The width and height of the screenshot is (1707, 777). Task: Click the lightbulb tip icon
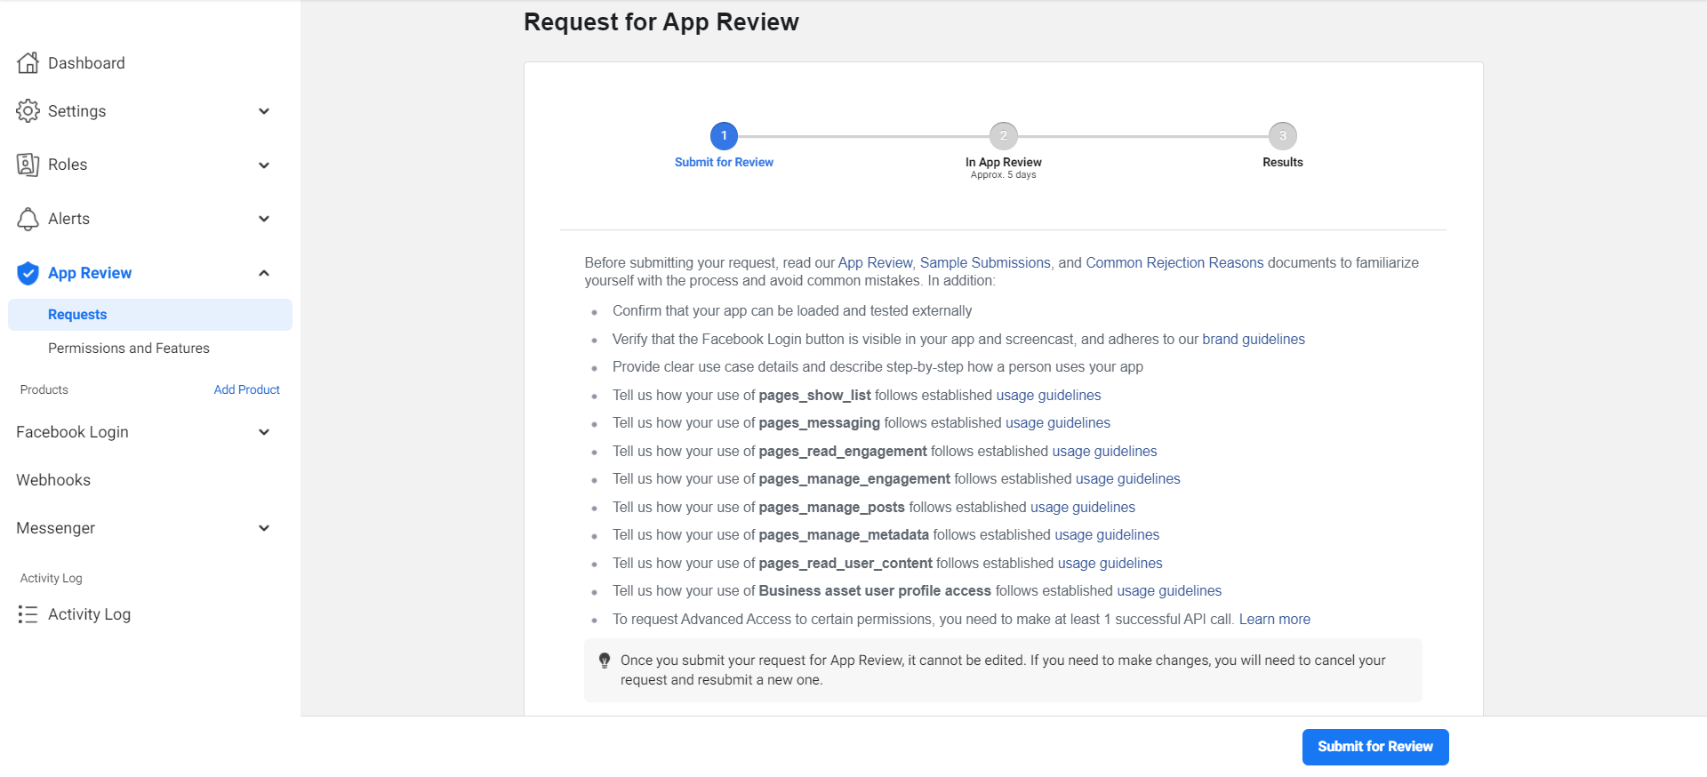click(604, 661)
